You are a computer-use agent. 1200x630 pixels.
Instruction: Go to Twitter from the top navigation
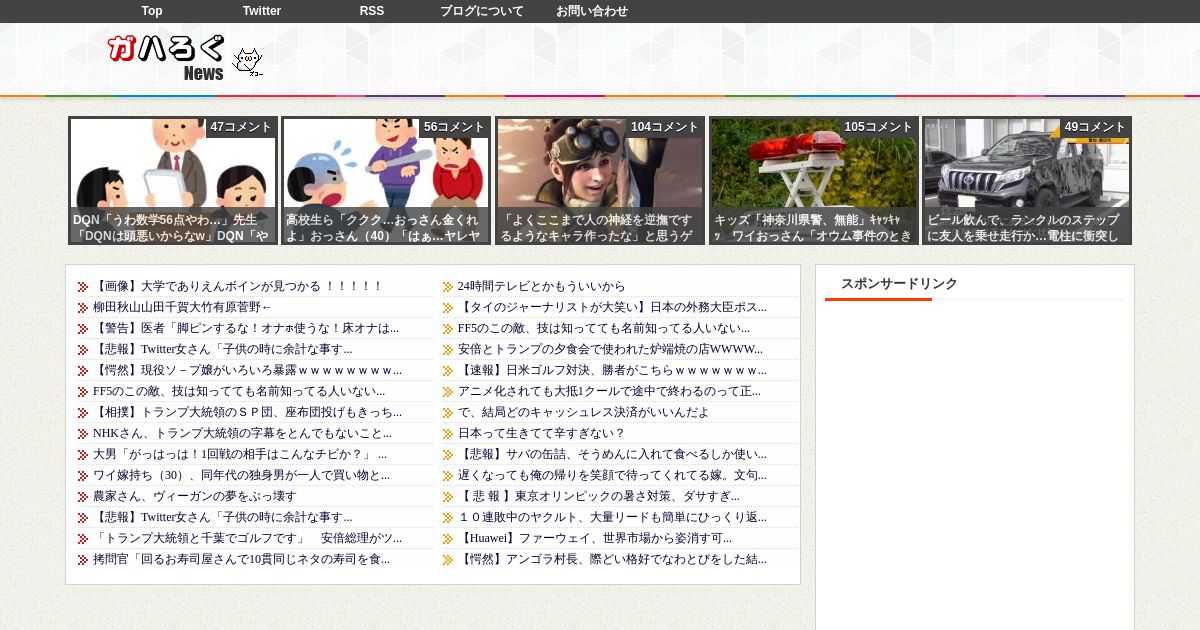(262, 11)
